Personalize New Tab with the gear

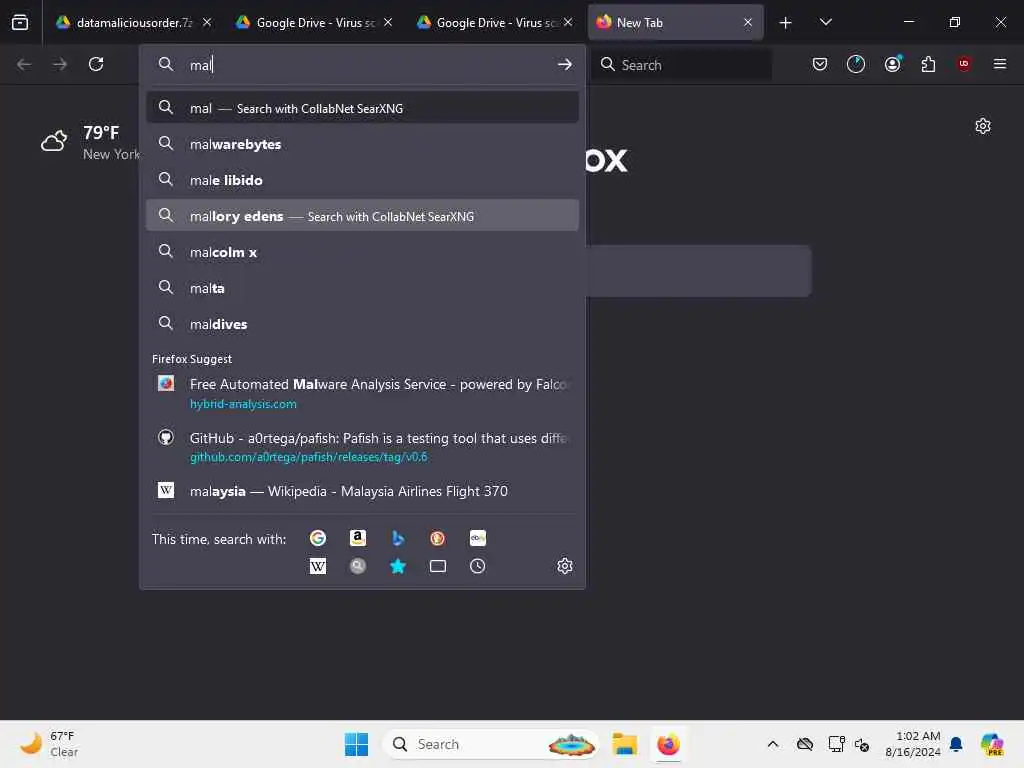(x=983, y=126)
